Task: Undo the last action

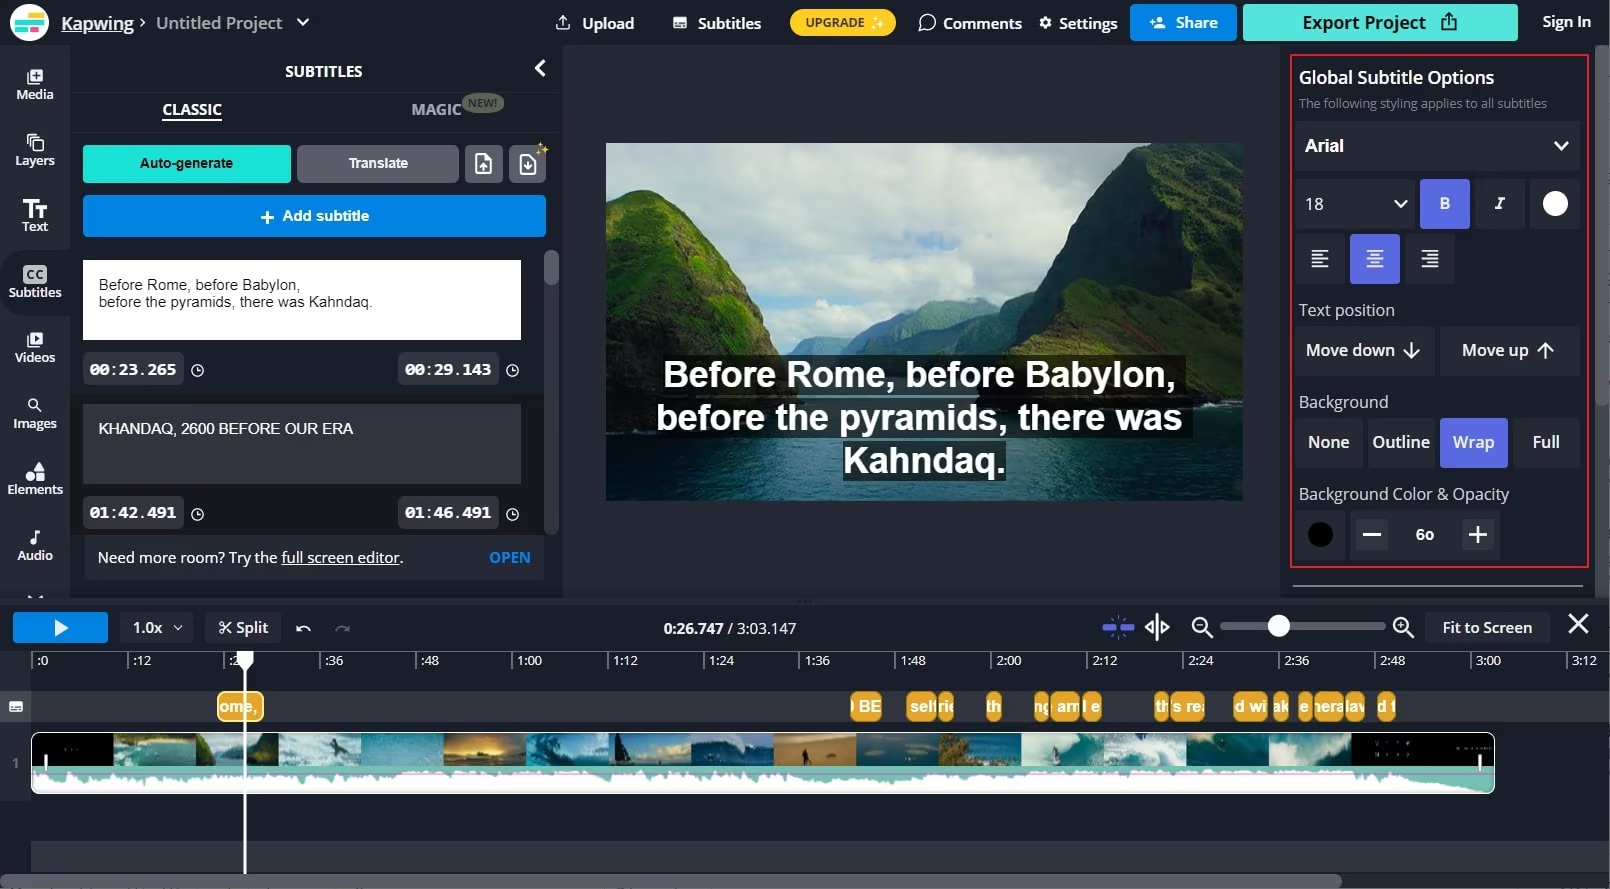Action: pyautogui.click(x=303, y=628)
